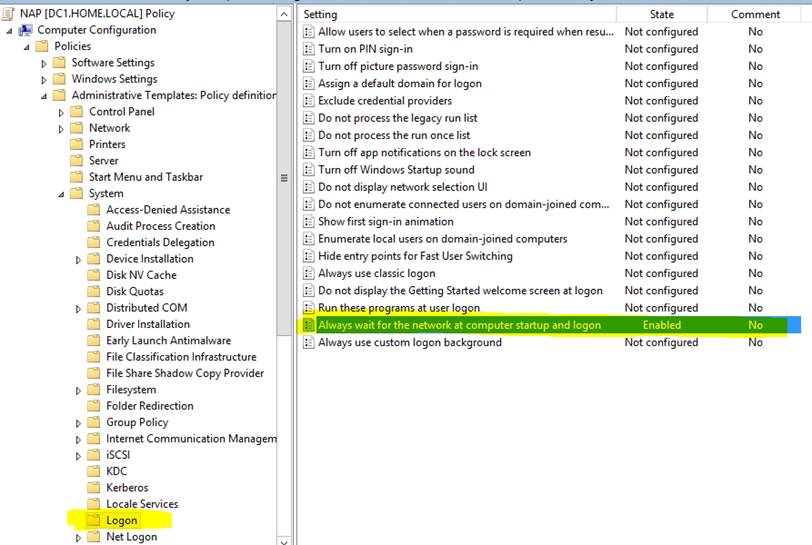Expand the Software Settings node
The width and height of the screenshot is (812, 545).
(44, 64)
